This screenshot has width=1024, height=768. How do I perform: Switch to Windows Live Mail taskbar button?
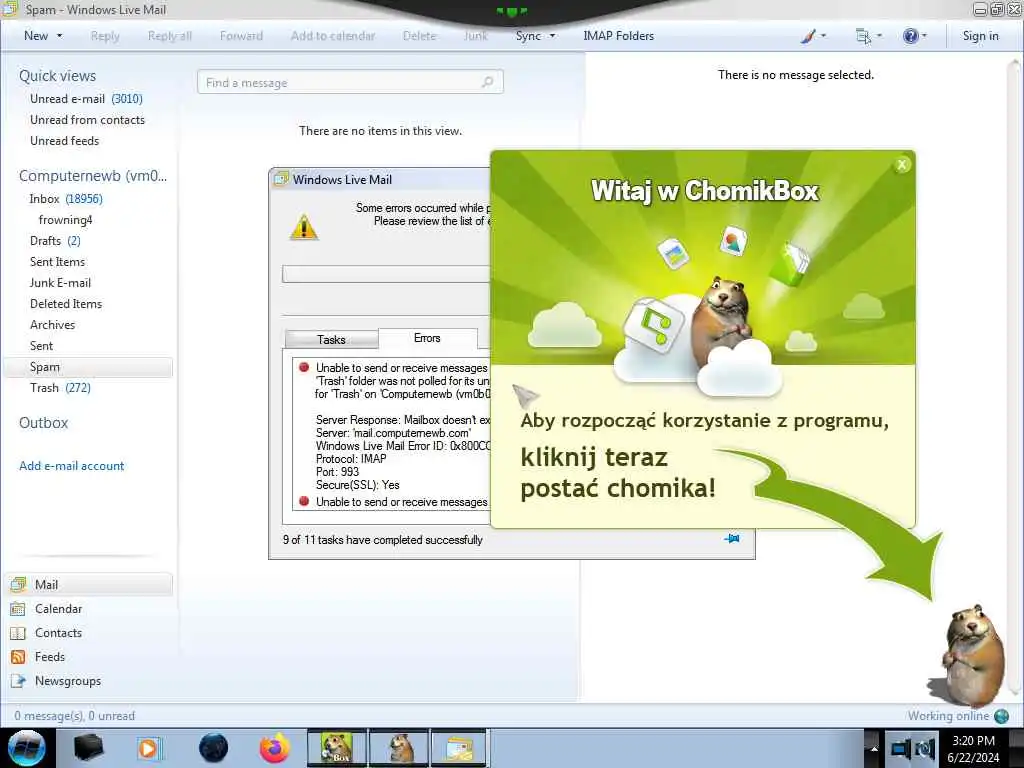(x=459, y=748)
